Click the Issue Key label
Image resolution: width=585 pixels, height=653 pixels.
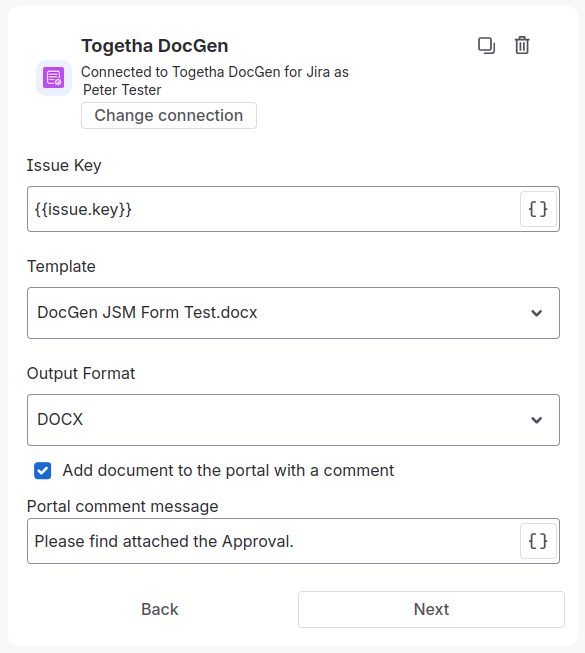tap(64, 165)
